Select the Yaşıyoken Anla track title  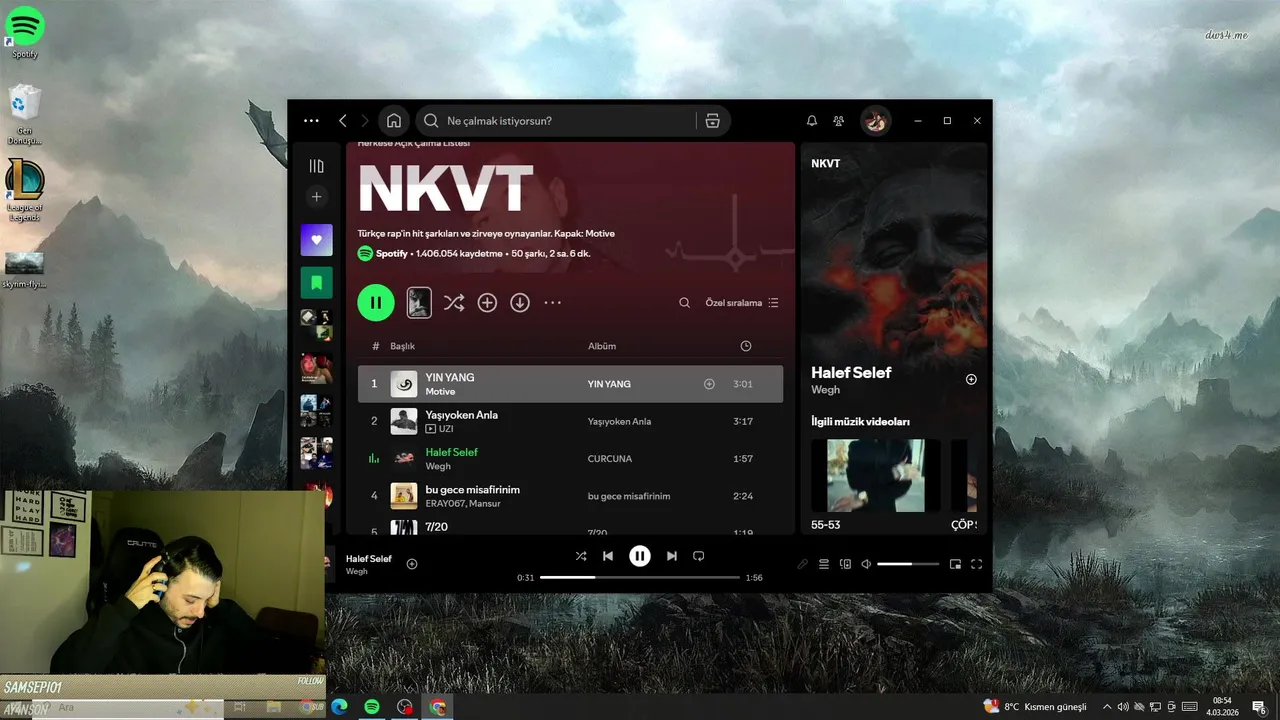click(x=461, y=415)
